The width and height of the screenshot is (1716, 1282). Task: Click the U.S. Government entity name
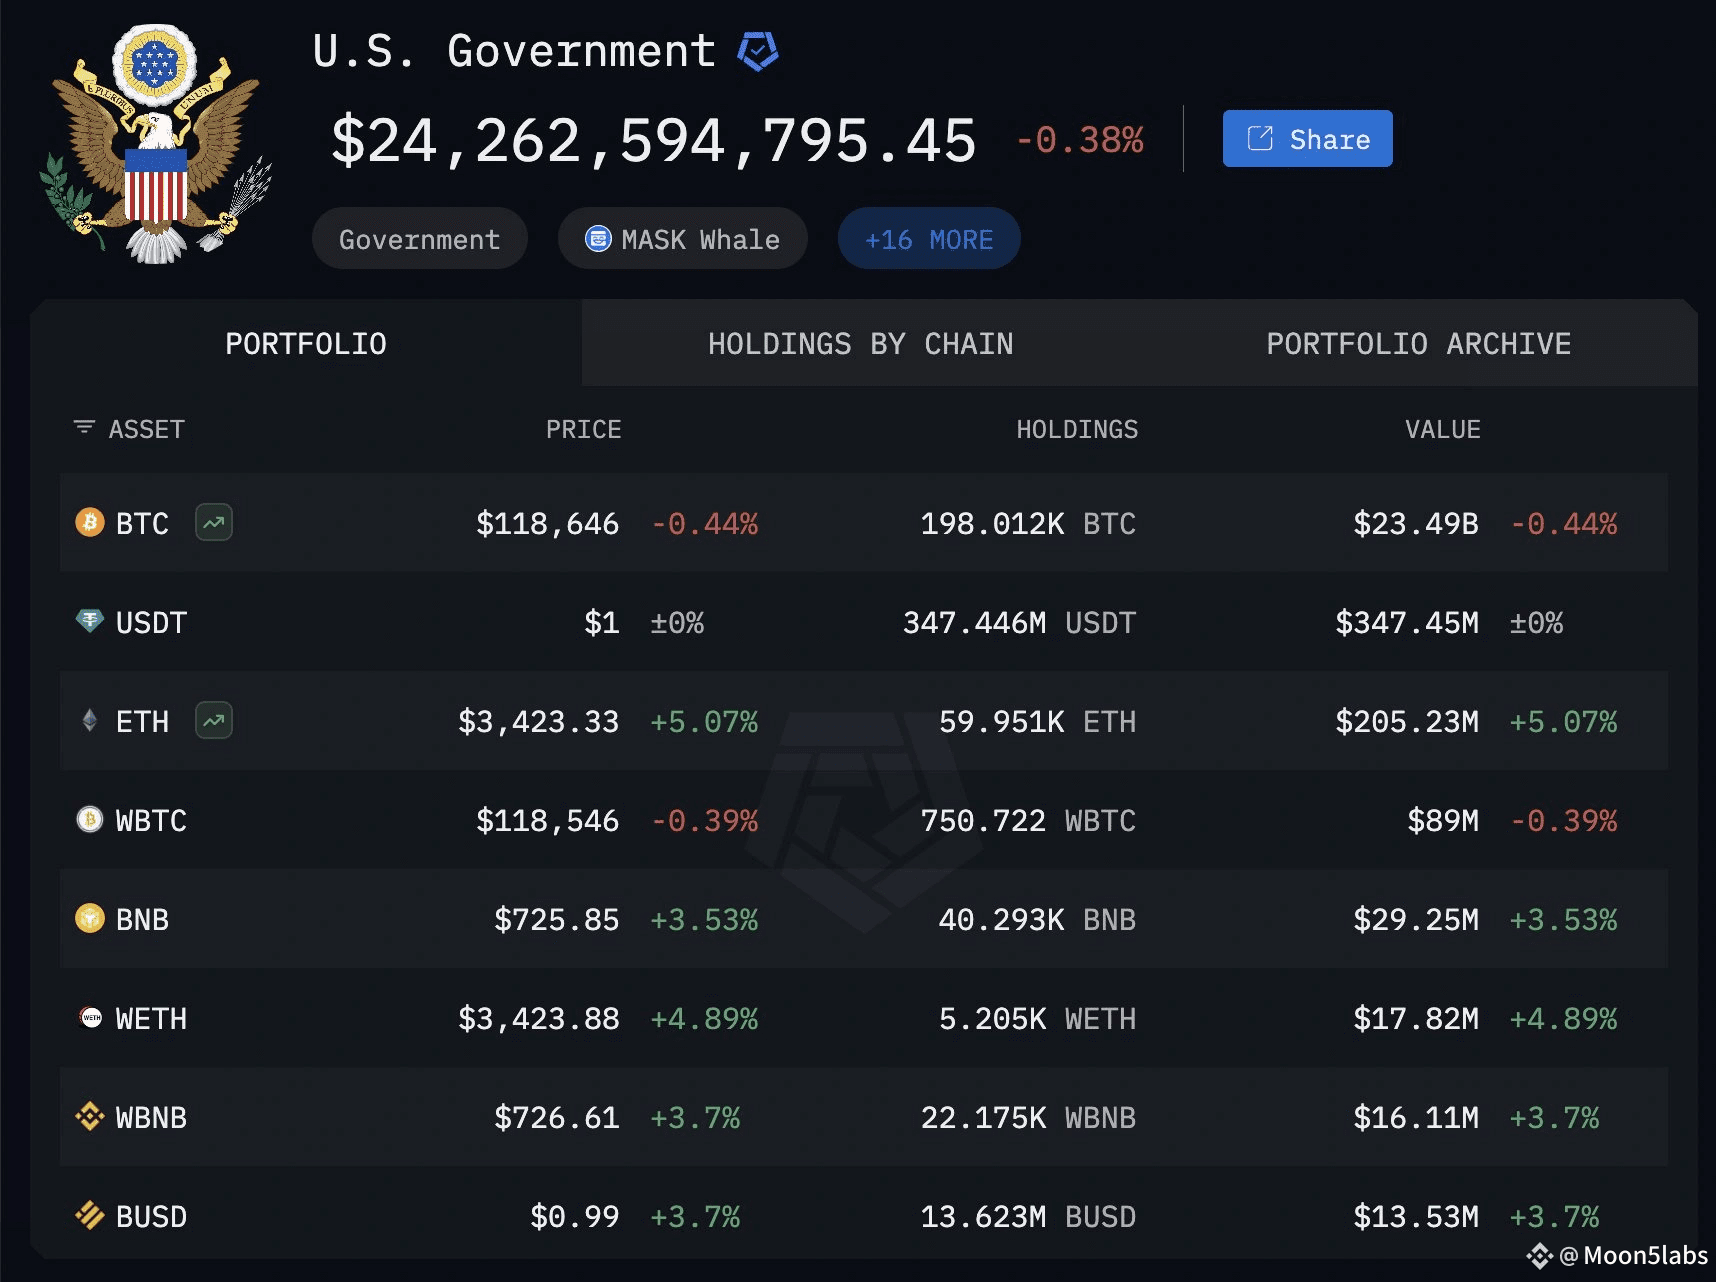pyautogui.click(x=514, y=51)
